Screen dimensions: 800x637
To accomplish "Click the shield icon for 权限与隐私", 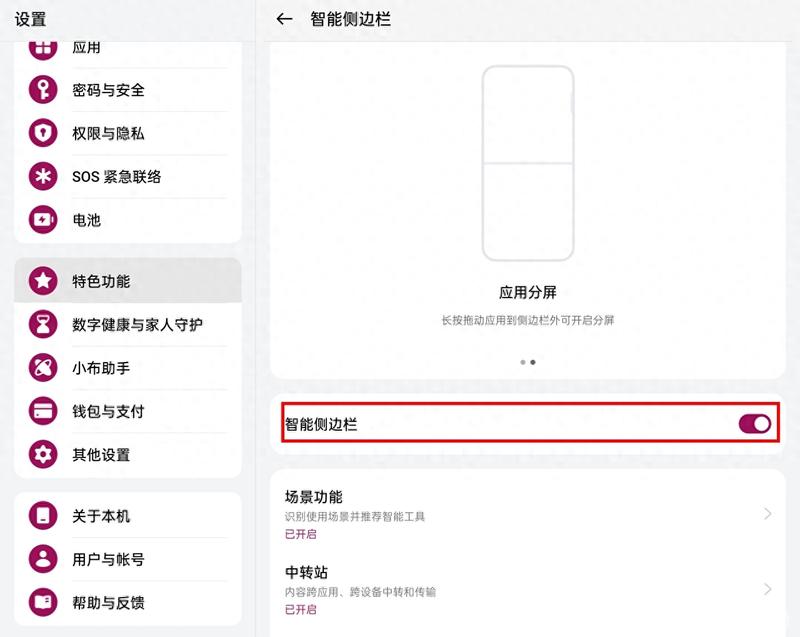I will (x=43, y=133).
